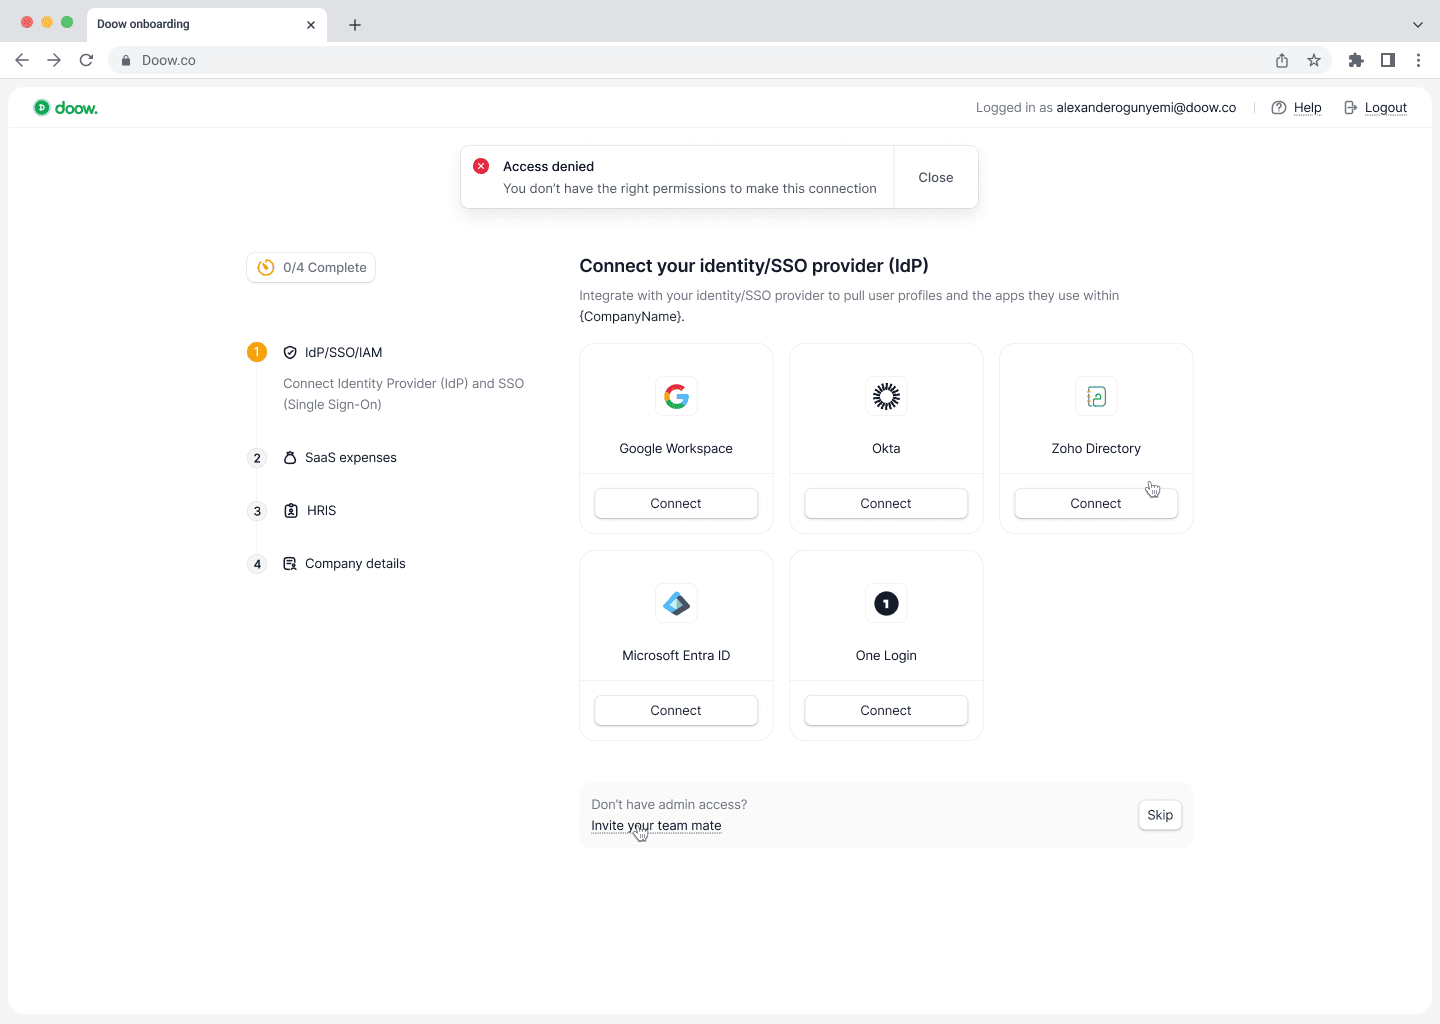
Task: Expand the tab search chevron
Action: 1417,25
